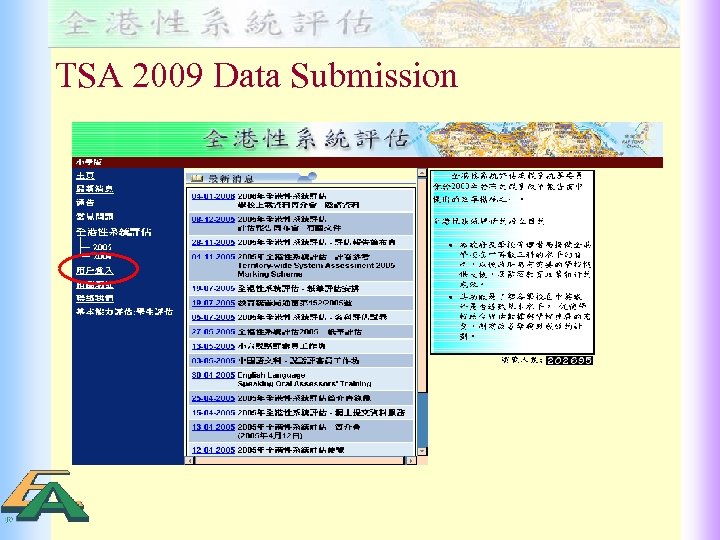Open the 12-04-2005 news date link
The height and width of the screenshot is (540, 720).
pos(213,450)
